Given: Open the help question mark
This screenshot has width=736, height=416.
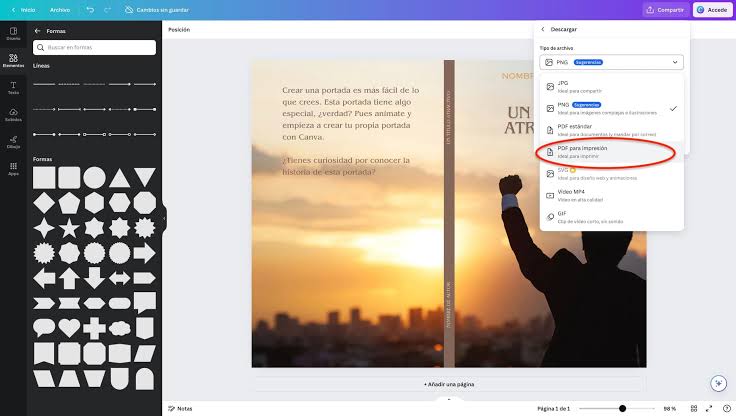Looking at the screenshot, I should pos(727,408).
